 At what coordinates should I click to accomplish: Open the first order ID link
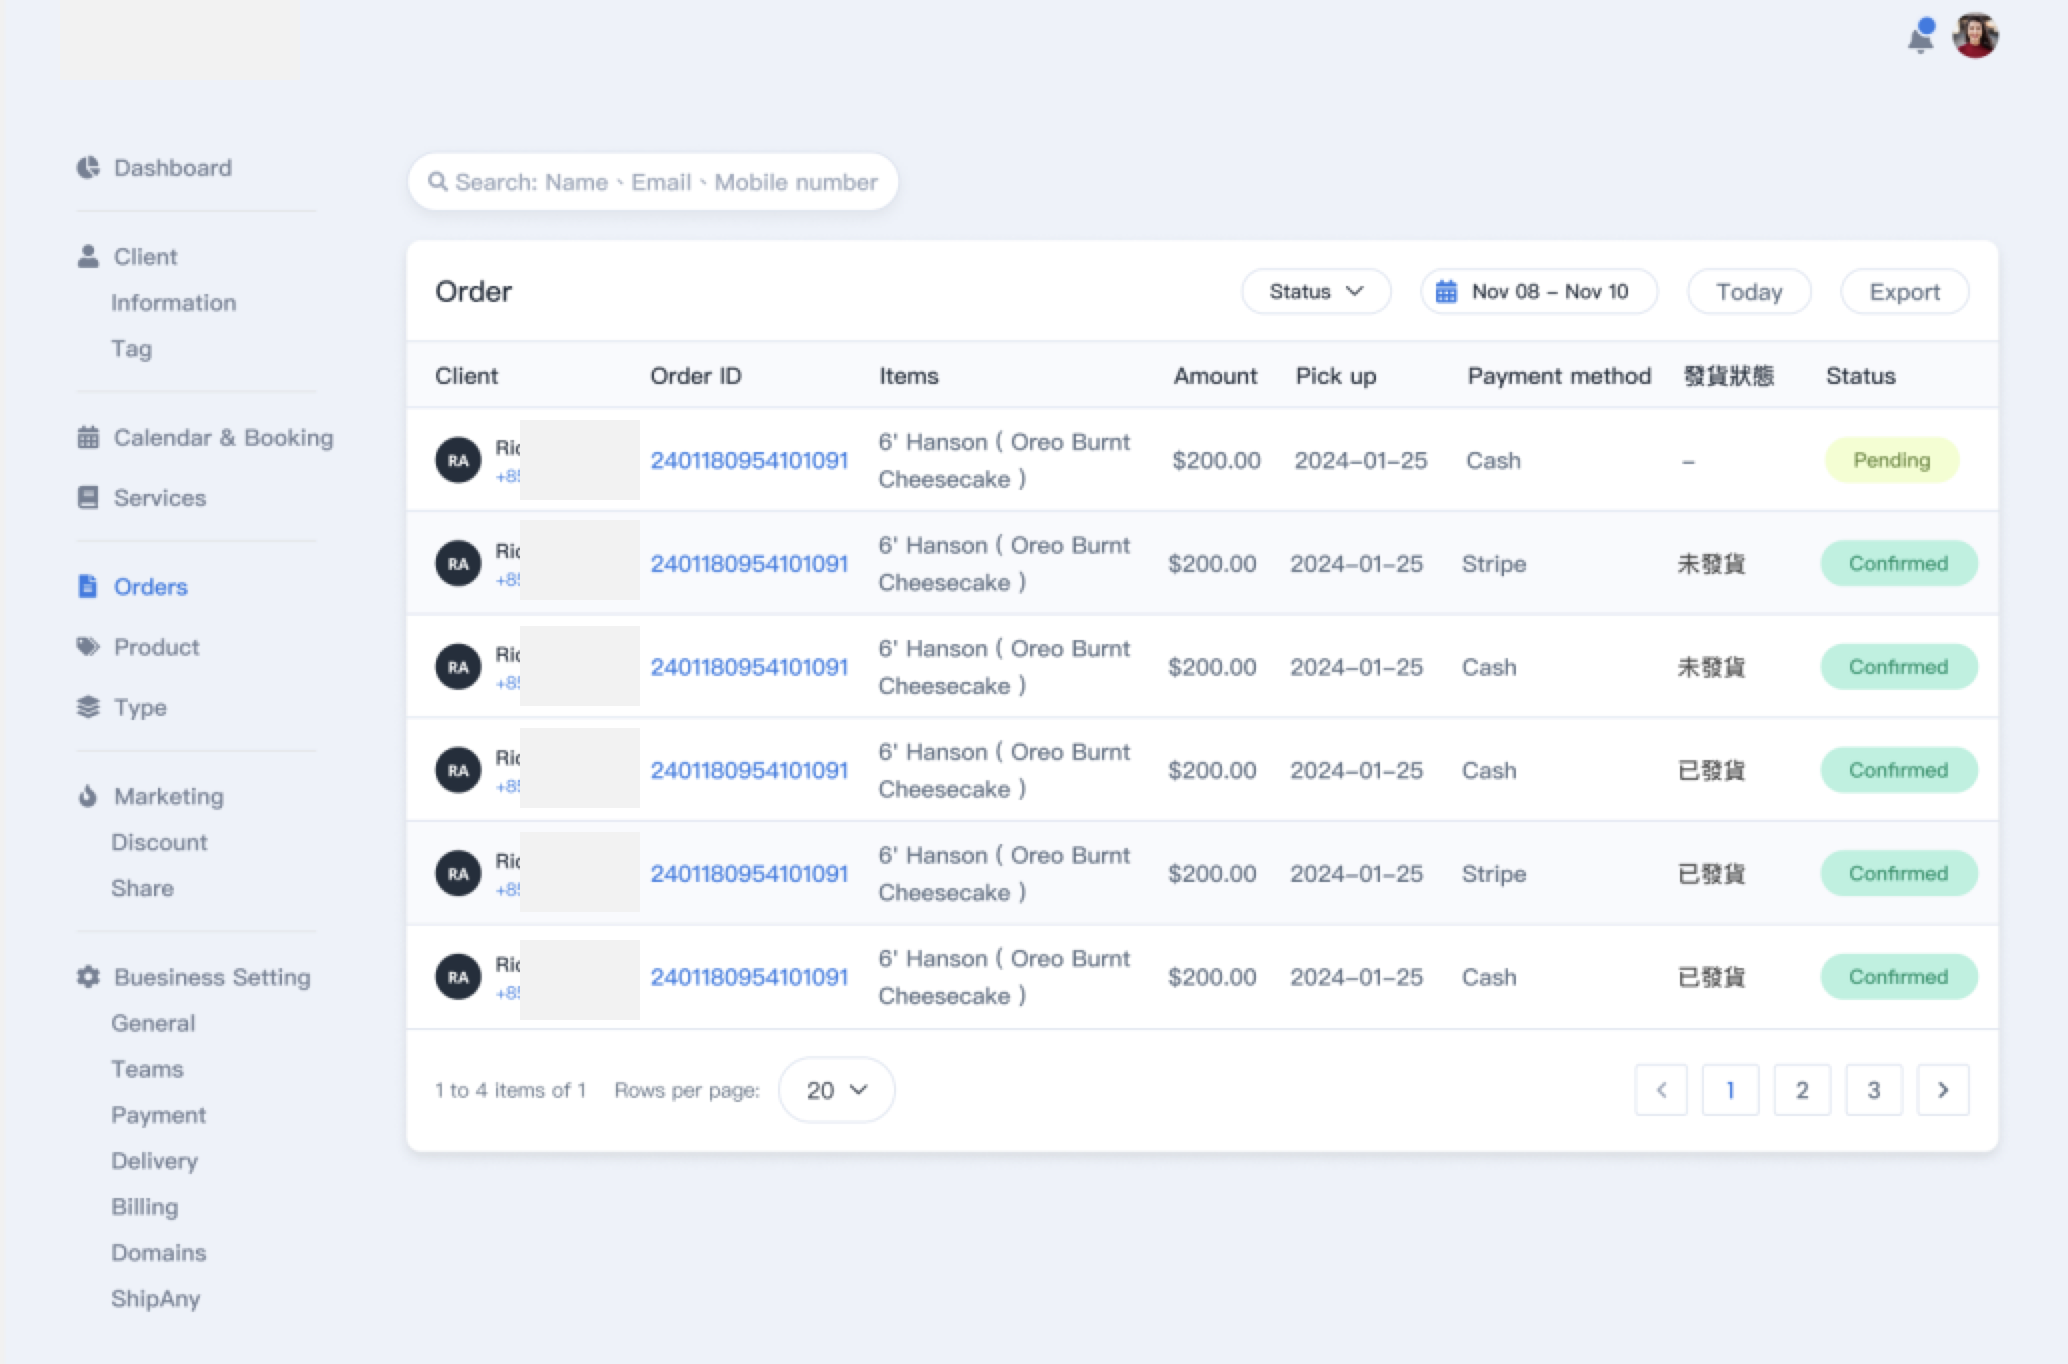click(x=748, y=460)
